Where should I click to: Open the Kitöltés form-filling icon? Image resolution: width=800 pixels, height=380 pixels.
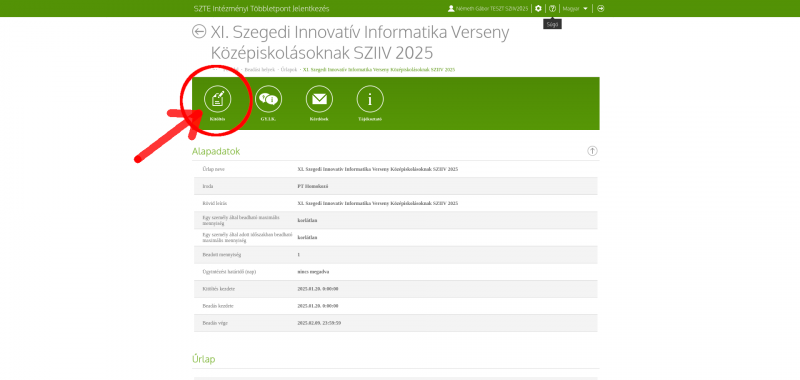point(217,98)
